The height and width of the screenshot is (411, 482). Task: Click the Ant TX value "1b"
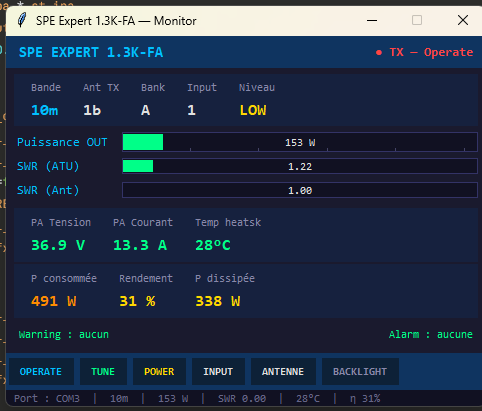[92, 110]
